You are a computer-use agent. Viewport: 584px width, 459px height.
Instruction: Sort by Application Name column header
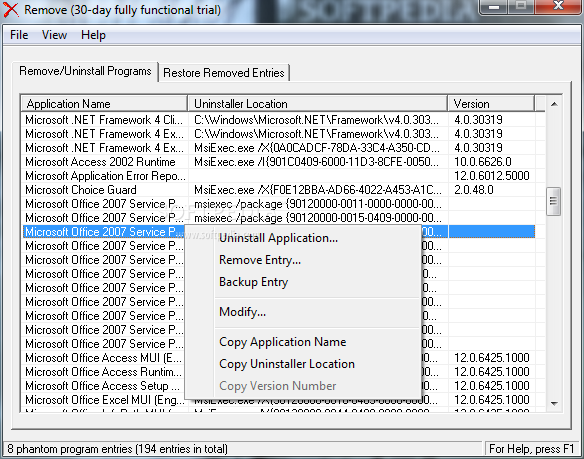104,104
